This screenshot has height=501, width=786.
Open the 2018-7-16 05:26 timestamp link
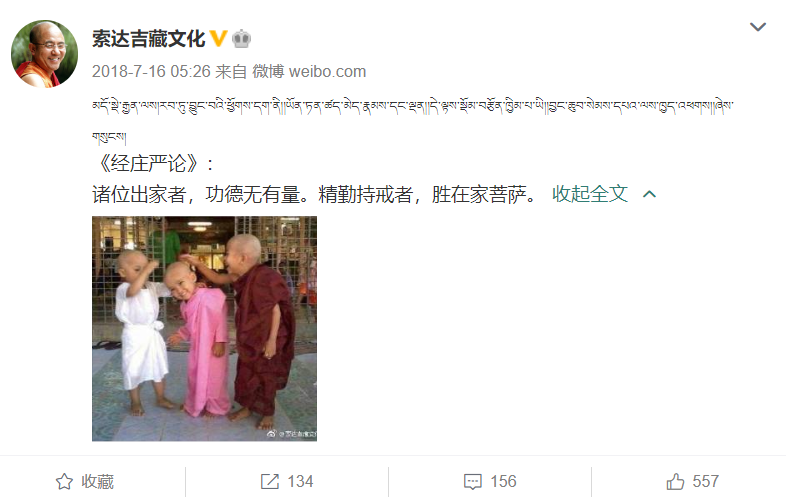click(x=151, y=71)
